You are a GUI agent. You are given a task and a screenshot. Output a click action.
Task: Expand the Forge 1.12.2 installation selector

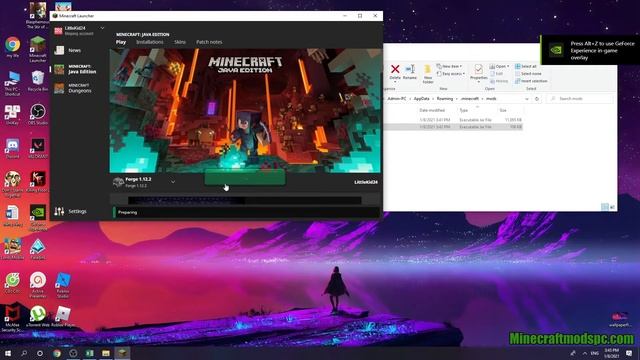(173, 182)
